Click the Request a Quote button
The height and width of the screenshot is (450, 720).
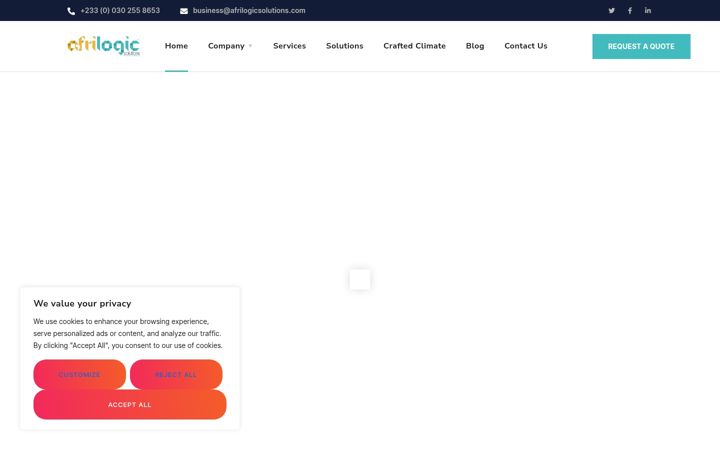[641, 46]
